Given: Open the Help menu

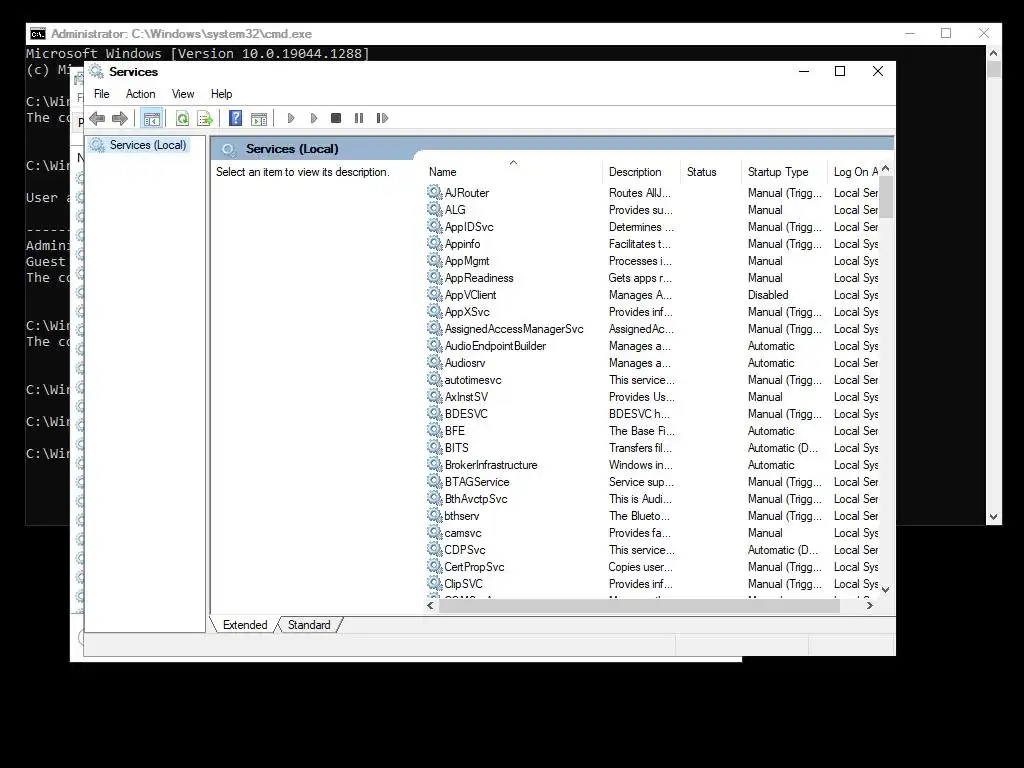Looking at the screenshot, I should [221, 94].
